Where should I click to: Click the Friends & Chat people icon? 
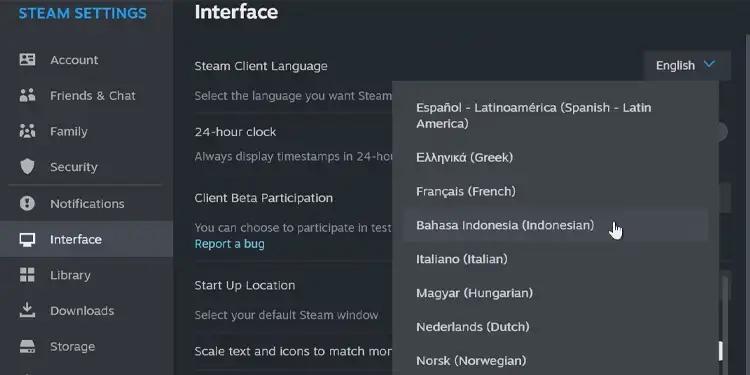point(27,95)
